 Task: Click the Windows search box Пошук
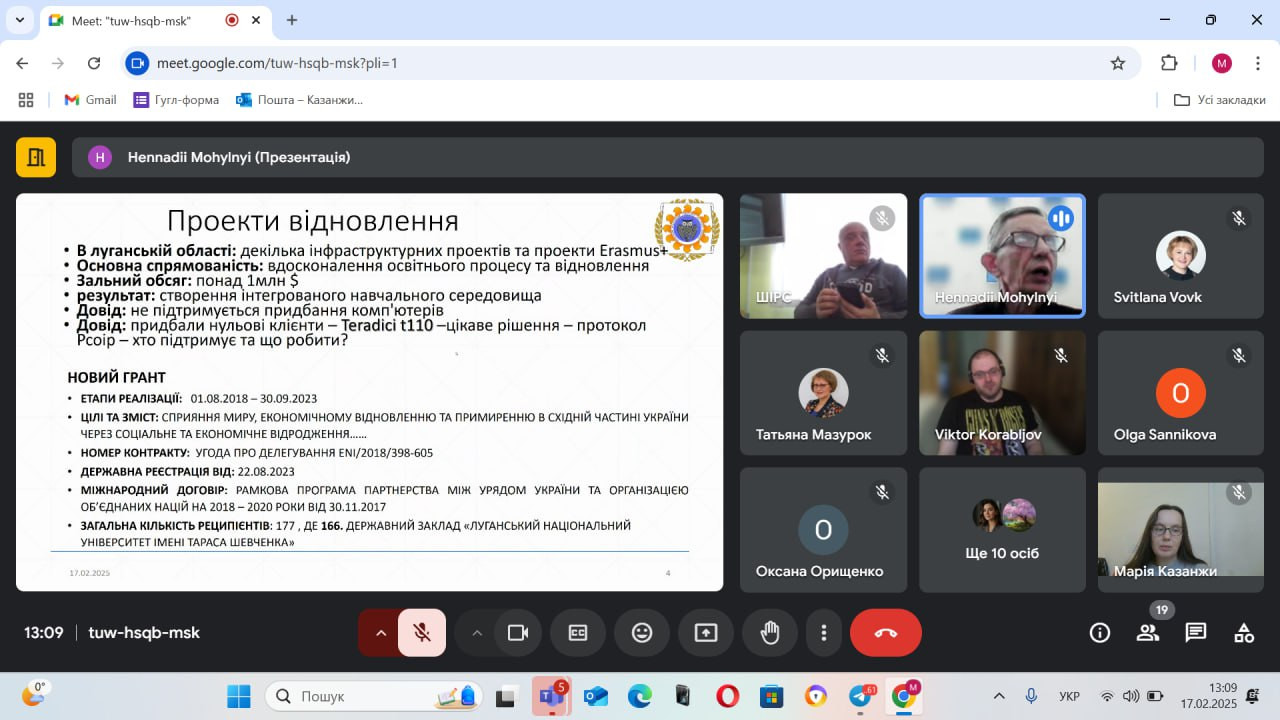(374, 696)
